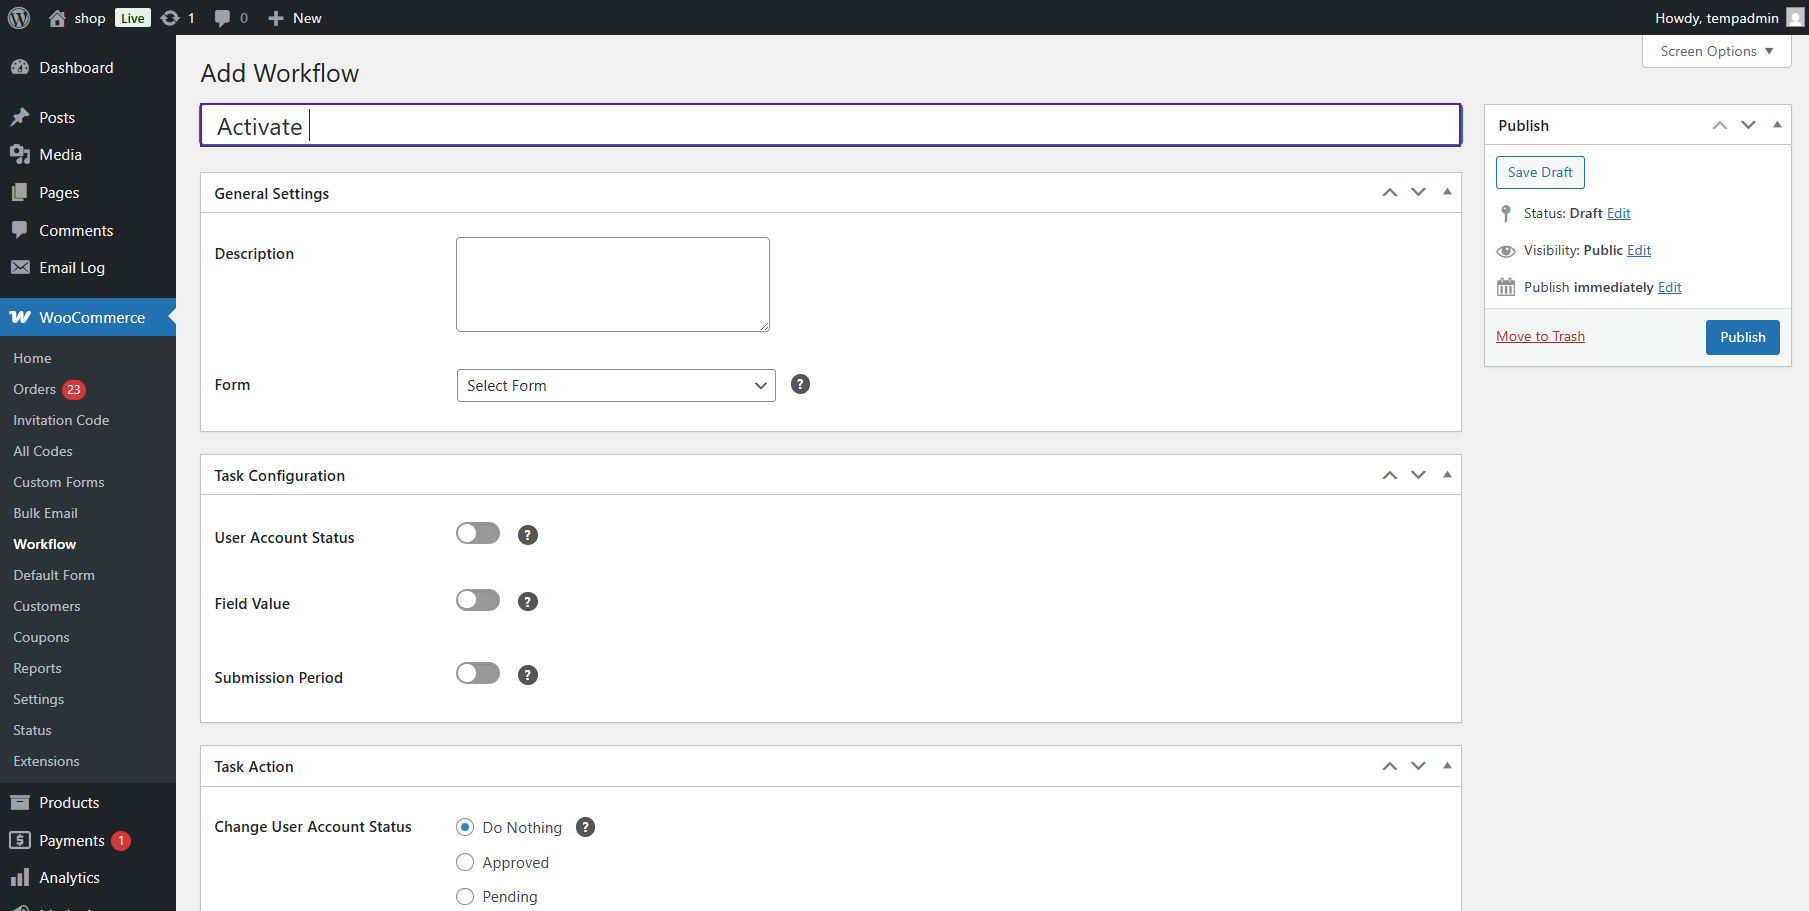Click the comments bubble icon in admin bar

click(222, 18)
